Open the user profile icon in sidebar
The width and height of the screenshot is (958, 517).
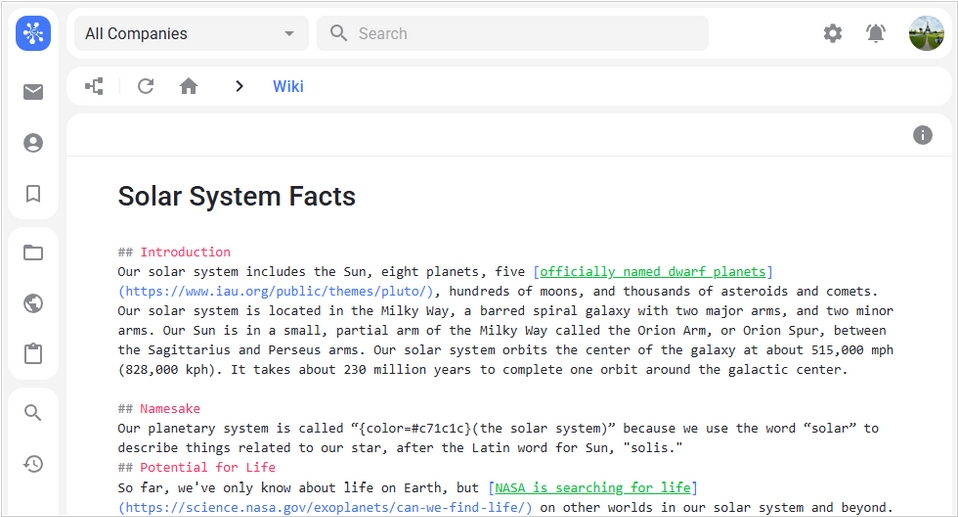(33, 143)
